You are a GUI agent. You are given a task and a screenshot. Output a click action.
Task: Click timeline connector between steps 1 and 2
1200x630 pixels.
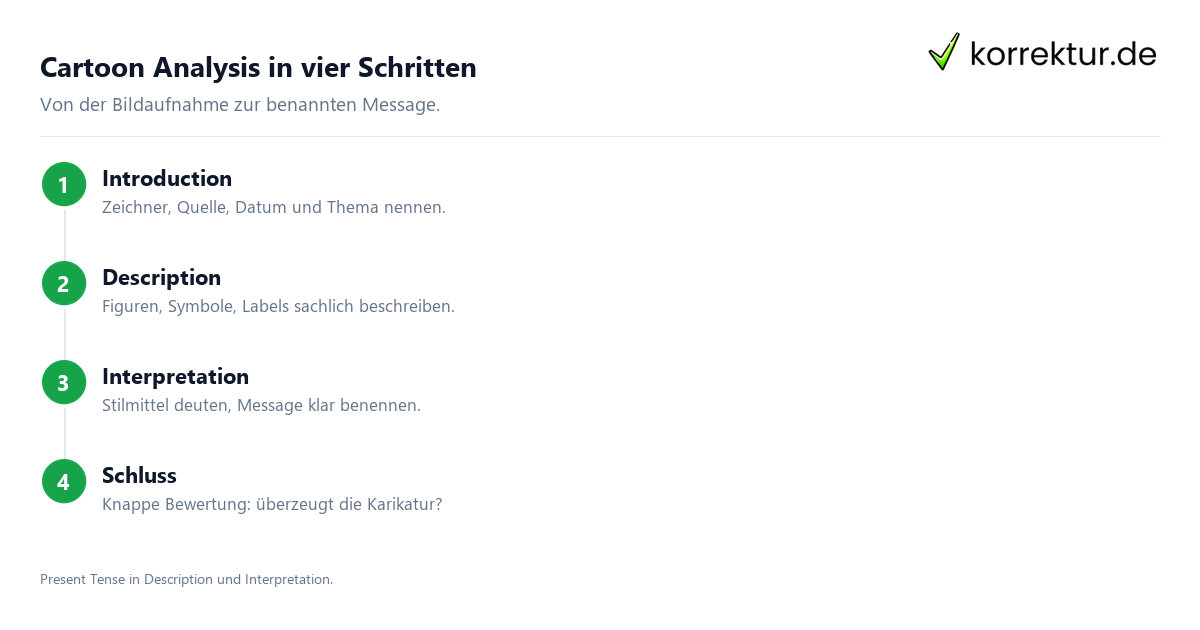click(x=64, y=234)
